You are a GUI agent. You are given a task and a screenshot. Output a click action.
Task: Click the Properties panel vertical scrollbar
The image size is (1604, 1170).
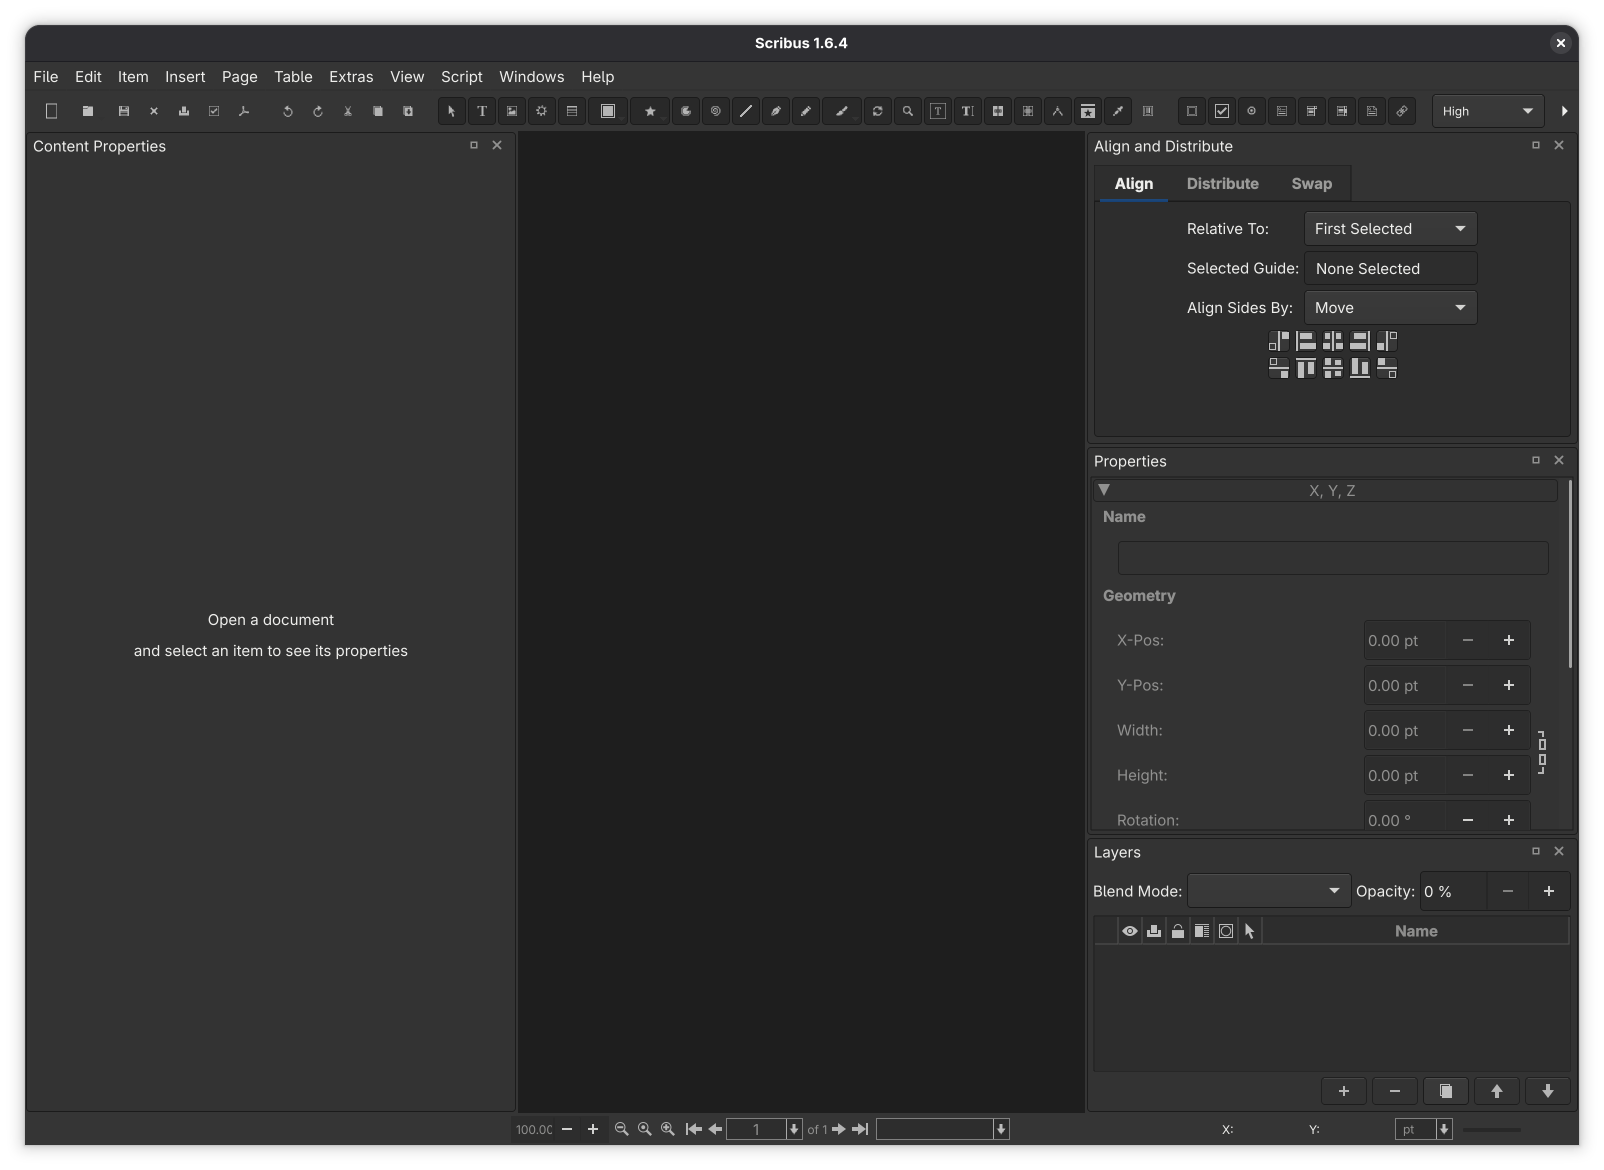[x=1570, y=575]
